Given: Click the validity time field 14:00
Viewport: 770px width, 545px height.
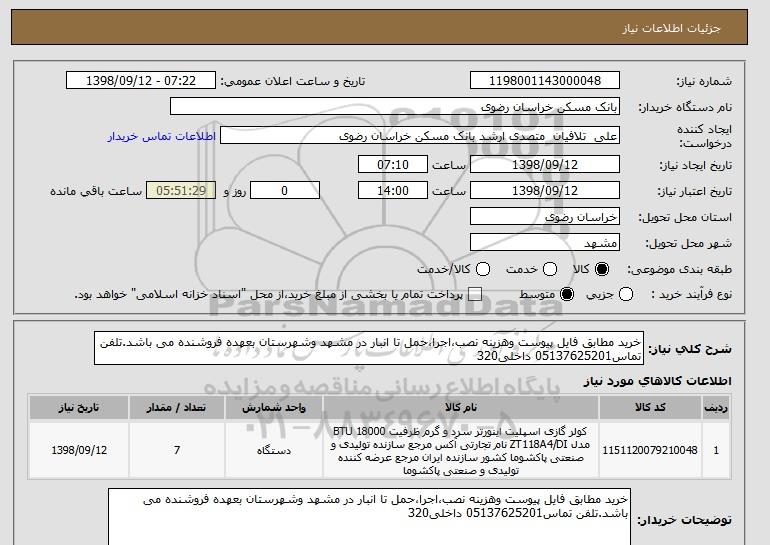Looking at the screenshot, I should (393, 191).
